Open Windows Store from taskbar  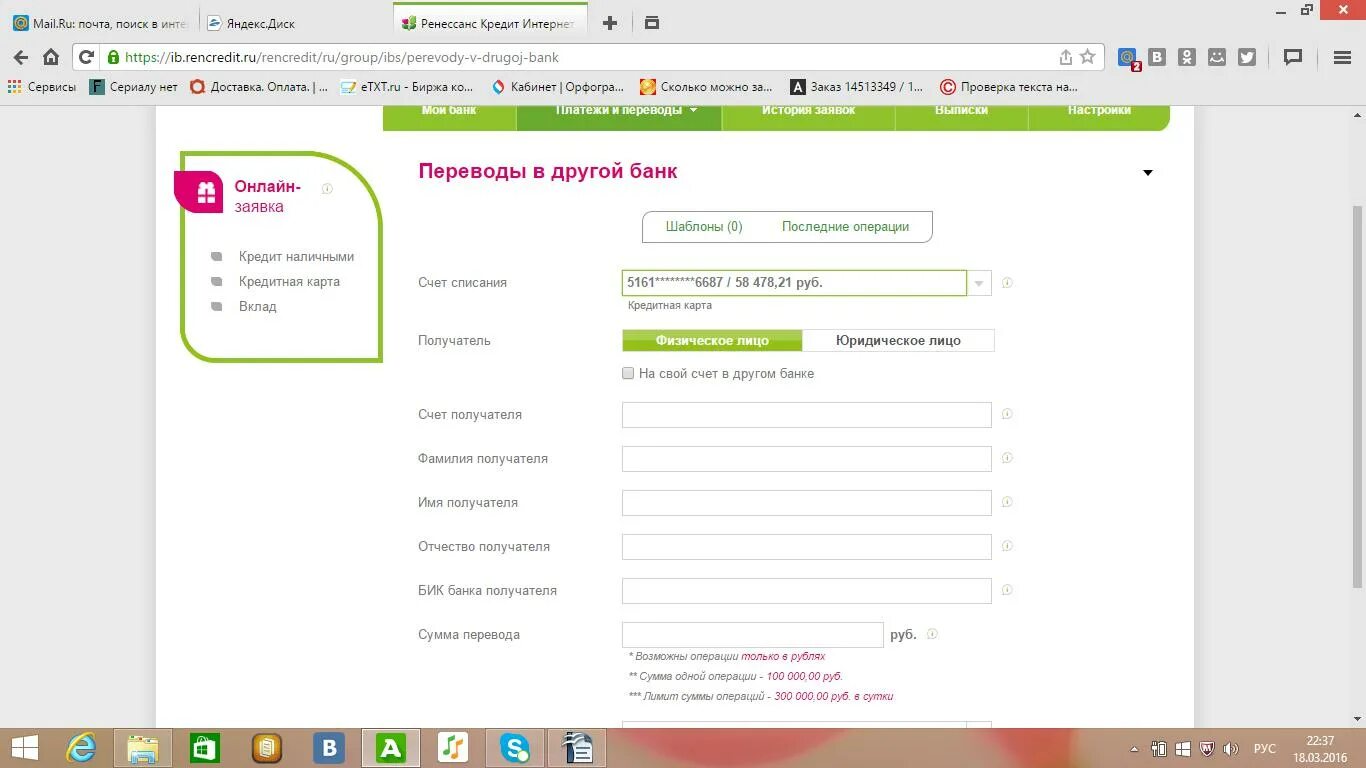coord(205,747)
